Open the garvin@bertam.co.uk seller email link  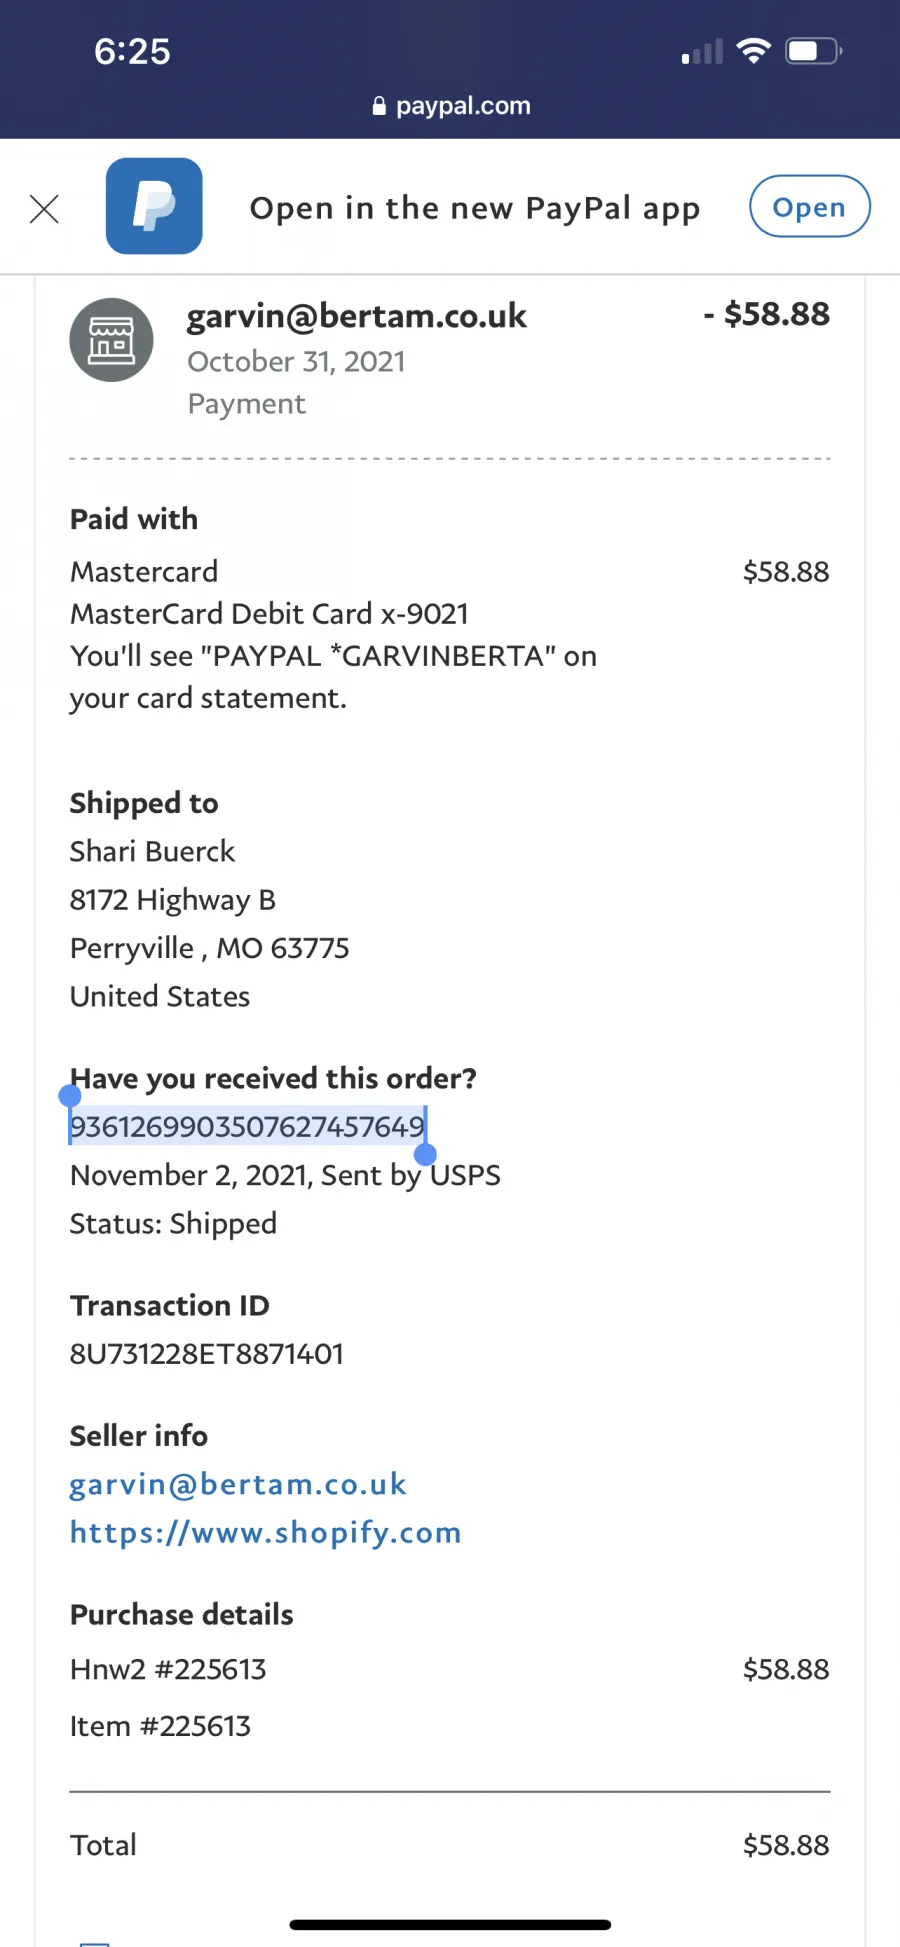tap(238, 1484)
